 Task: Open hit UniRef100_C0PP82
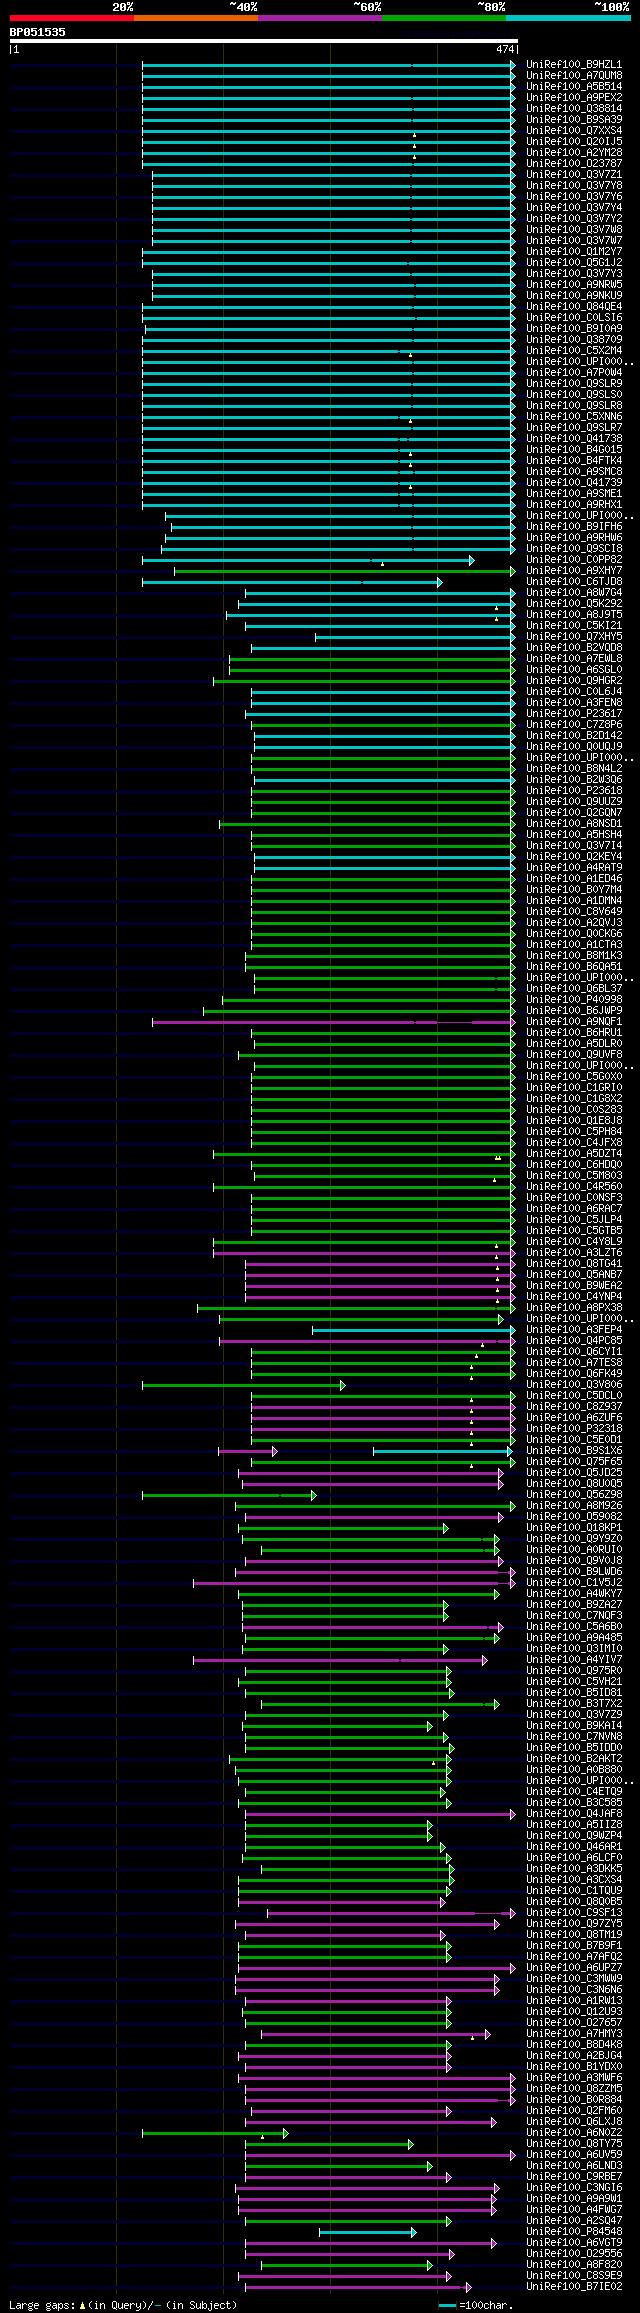(574, 559)
